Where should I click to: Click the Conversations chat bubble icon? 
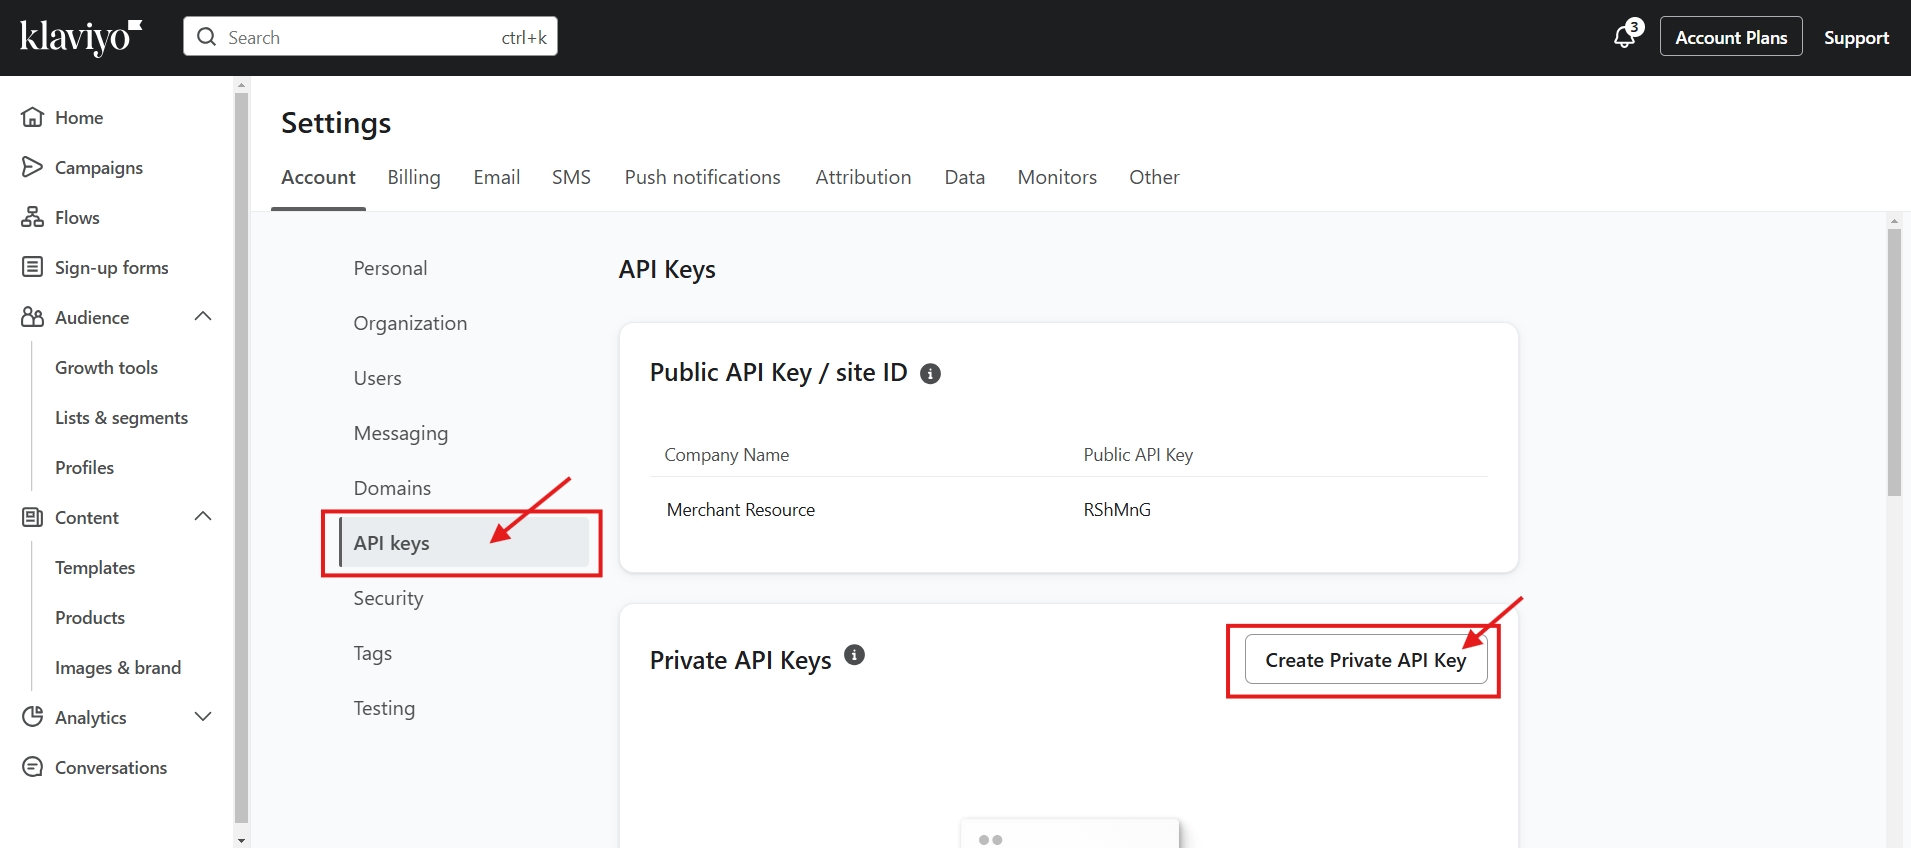point(33,767)
